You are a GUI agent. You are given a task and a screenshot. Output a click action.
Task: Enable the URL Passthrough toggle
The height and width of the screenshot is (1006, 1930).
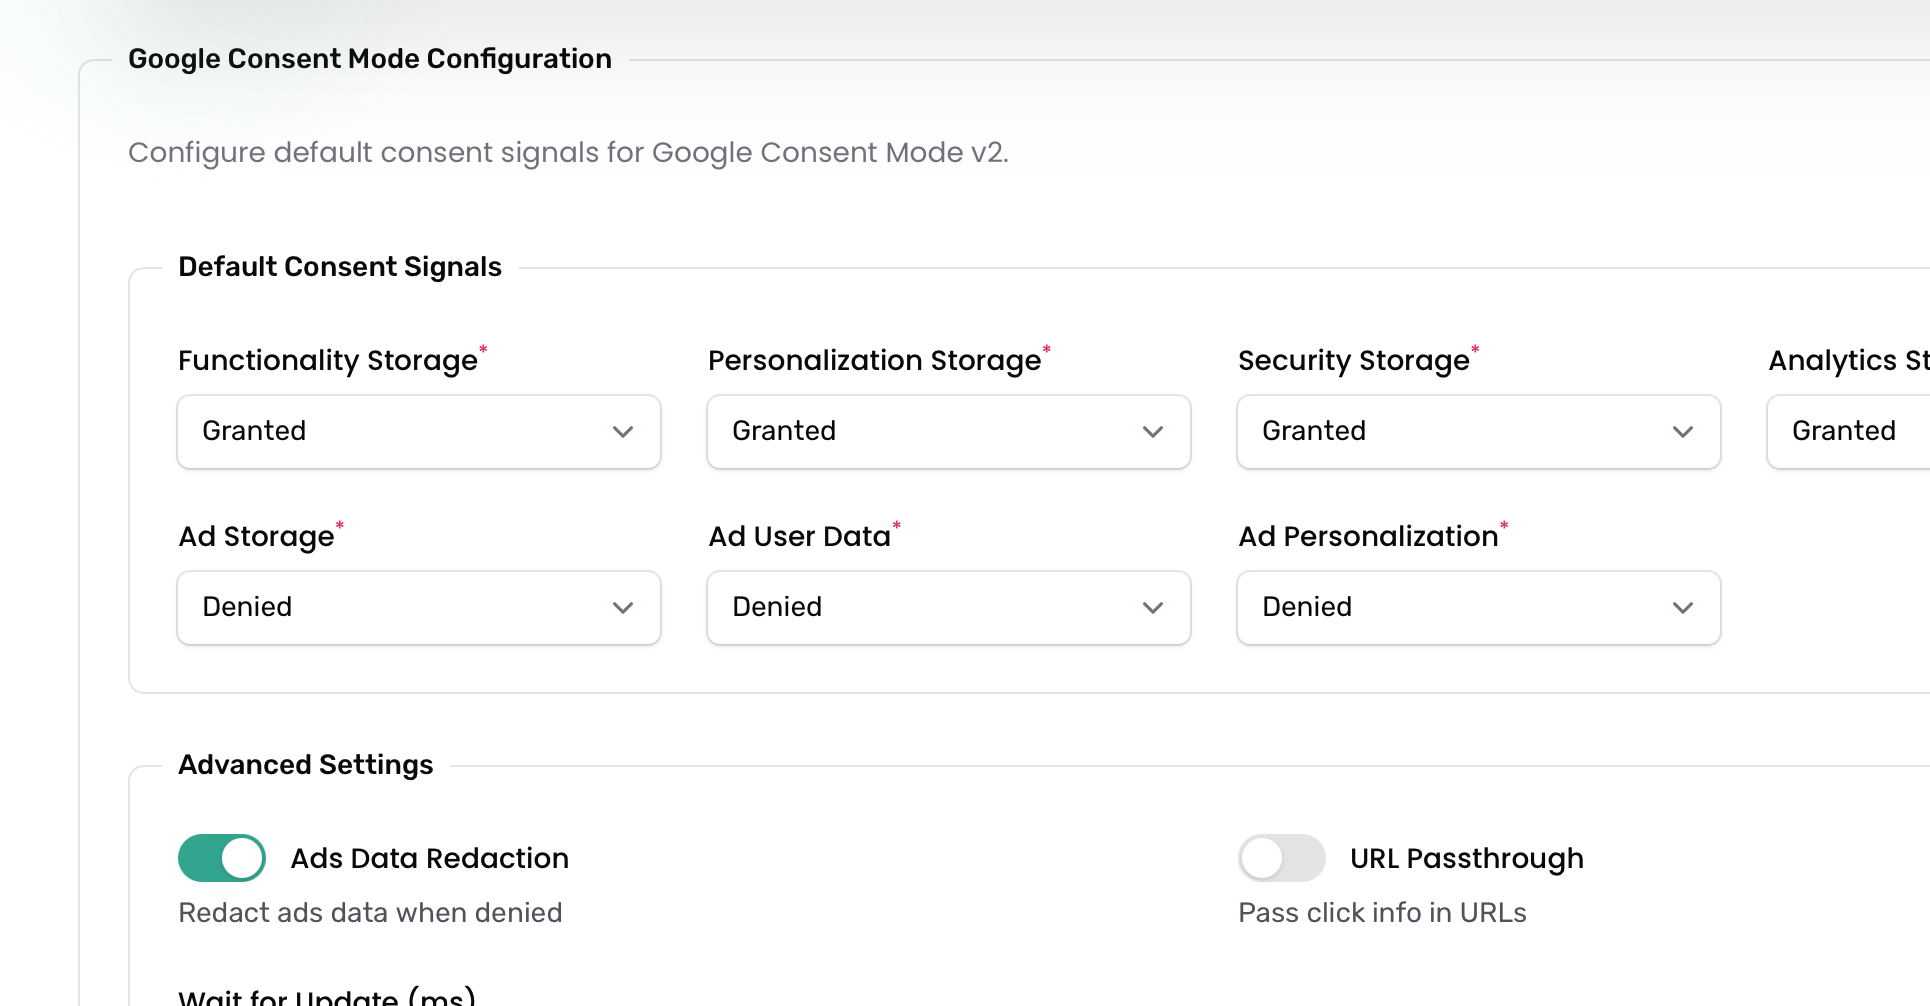[1282, 858]
